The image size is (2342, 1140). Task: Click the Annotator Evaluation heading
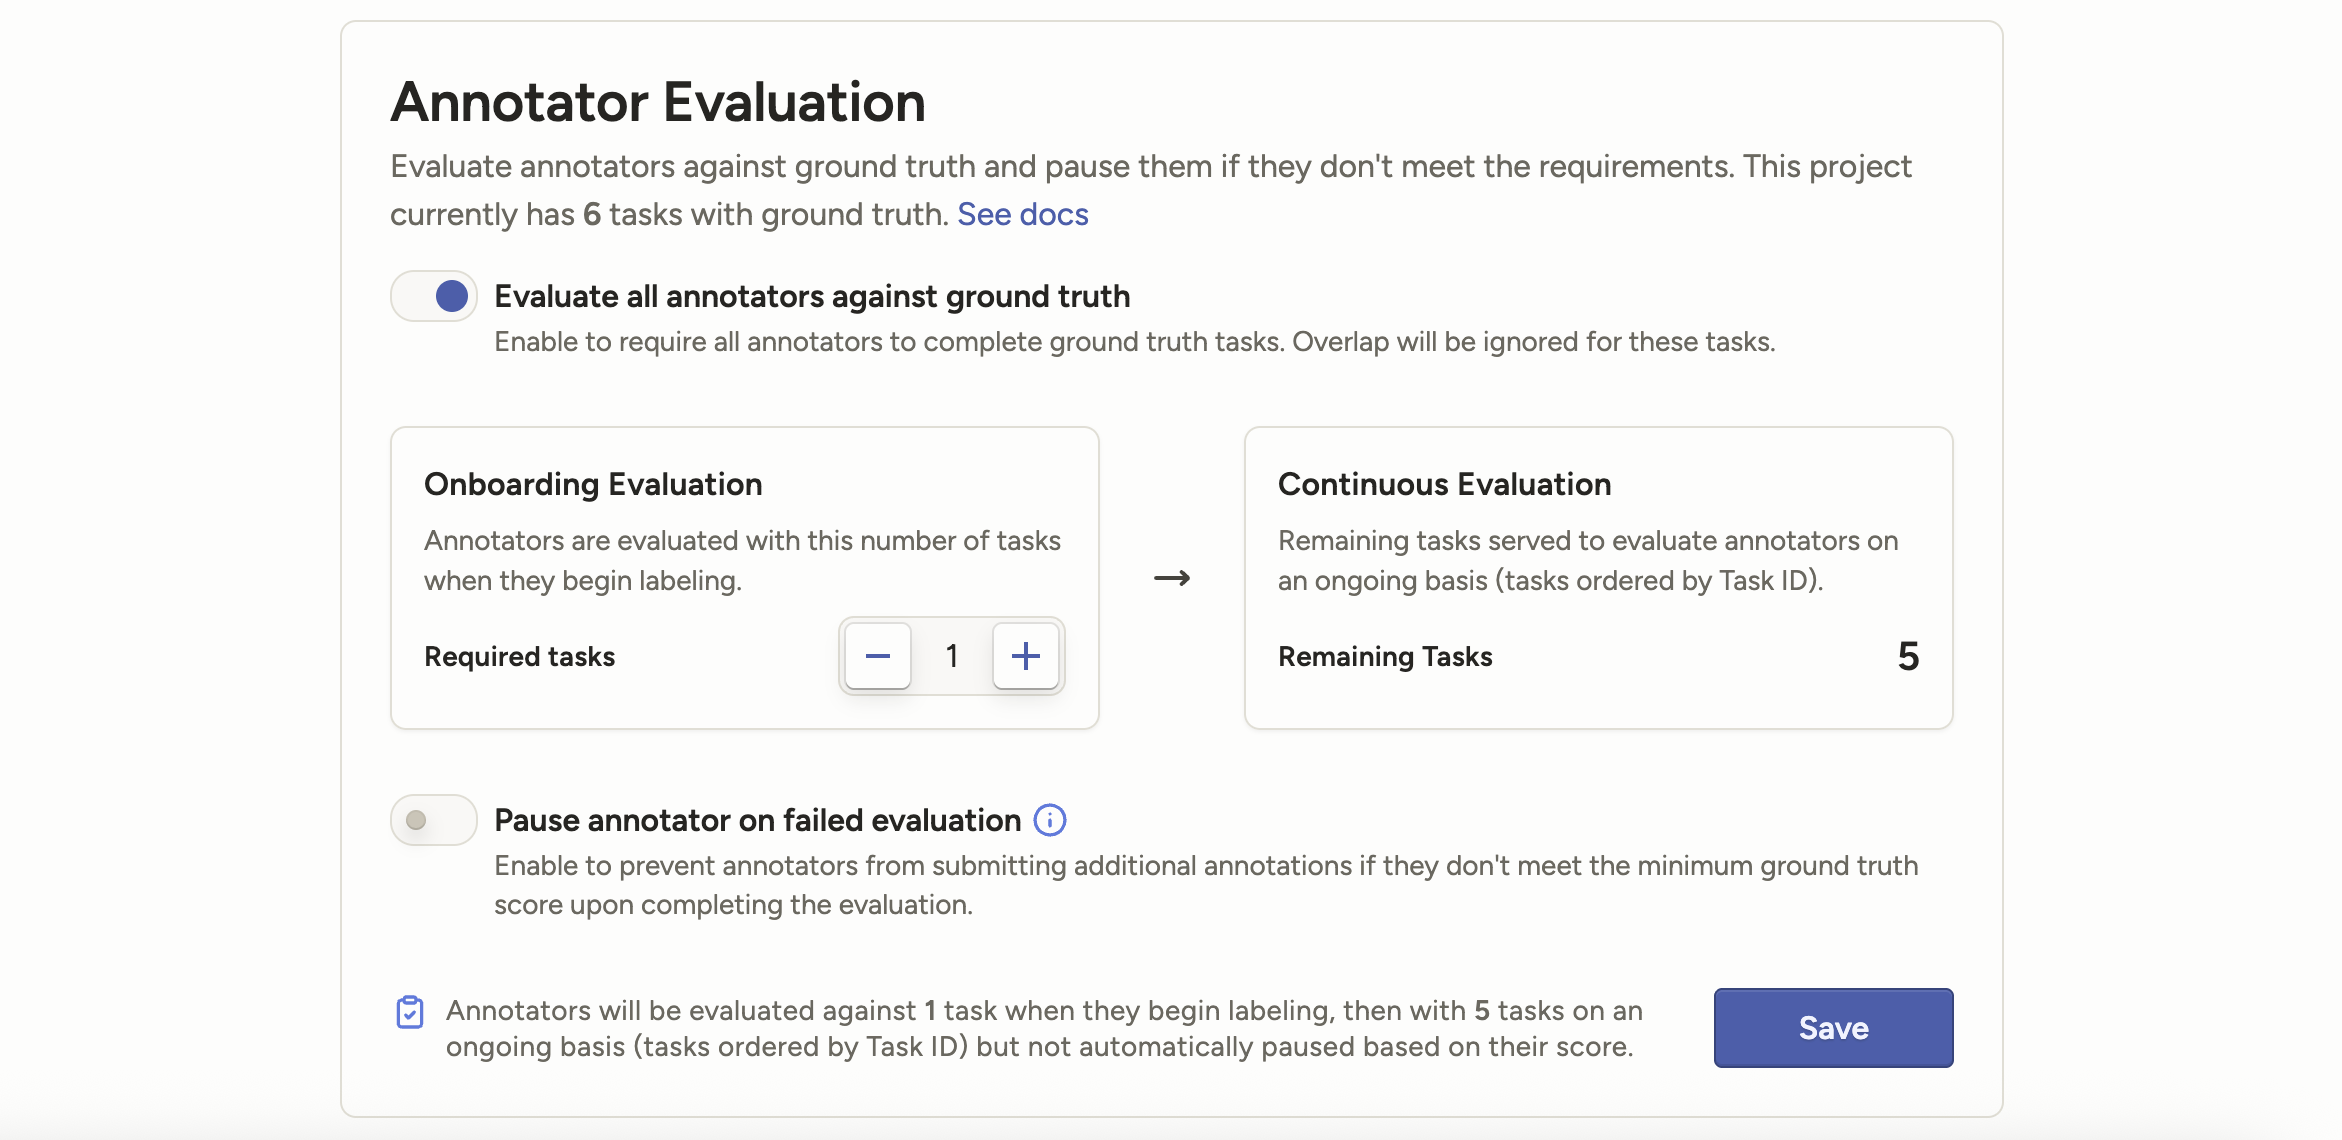[658, 102]
